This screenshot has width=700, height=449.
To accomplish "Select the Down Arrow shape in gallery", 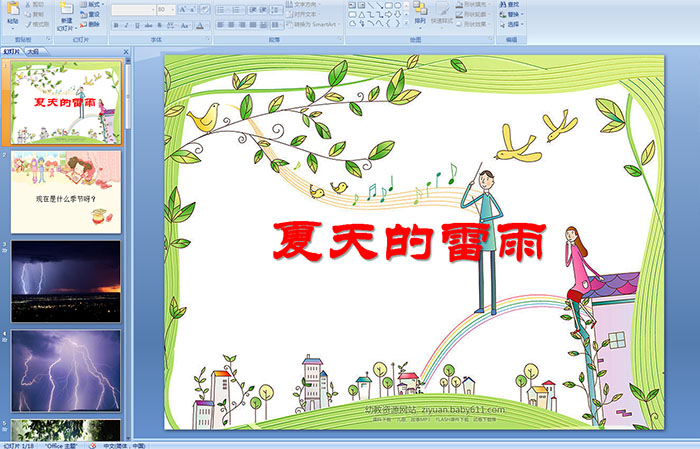I will pos(397,15).
